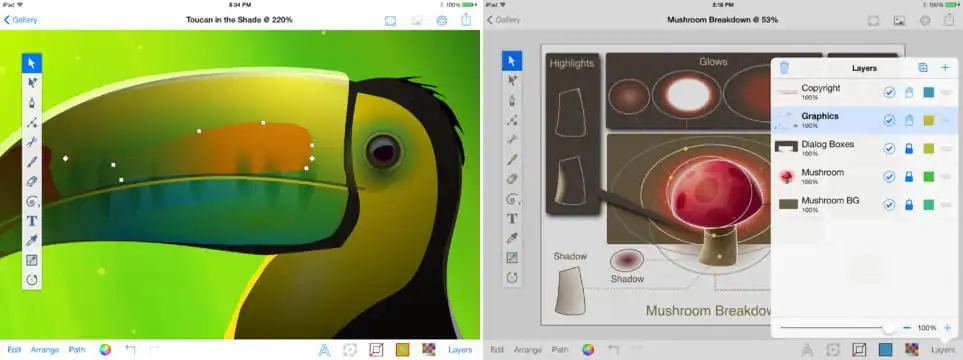Screen dimensions: 963x360
Task: Decrease layer opacity with the minus button
Action: point(907,328)
